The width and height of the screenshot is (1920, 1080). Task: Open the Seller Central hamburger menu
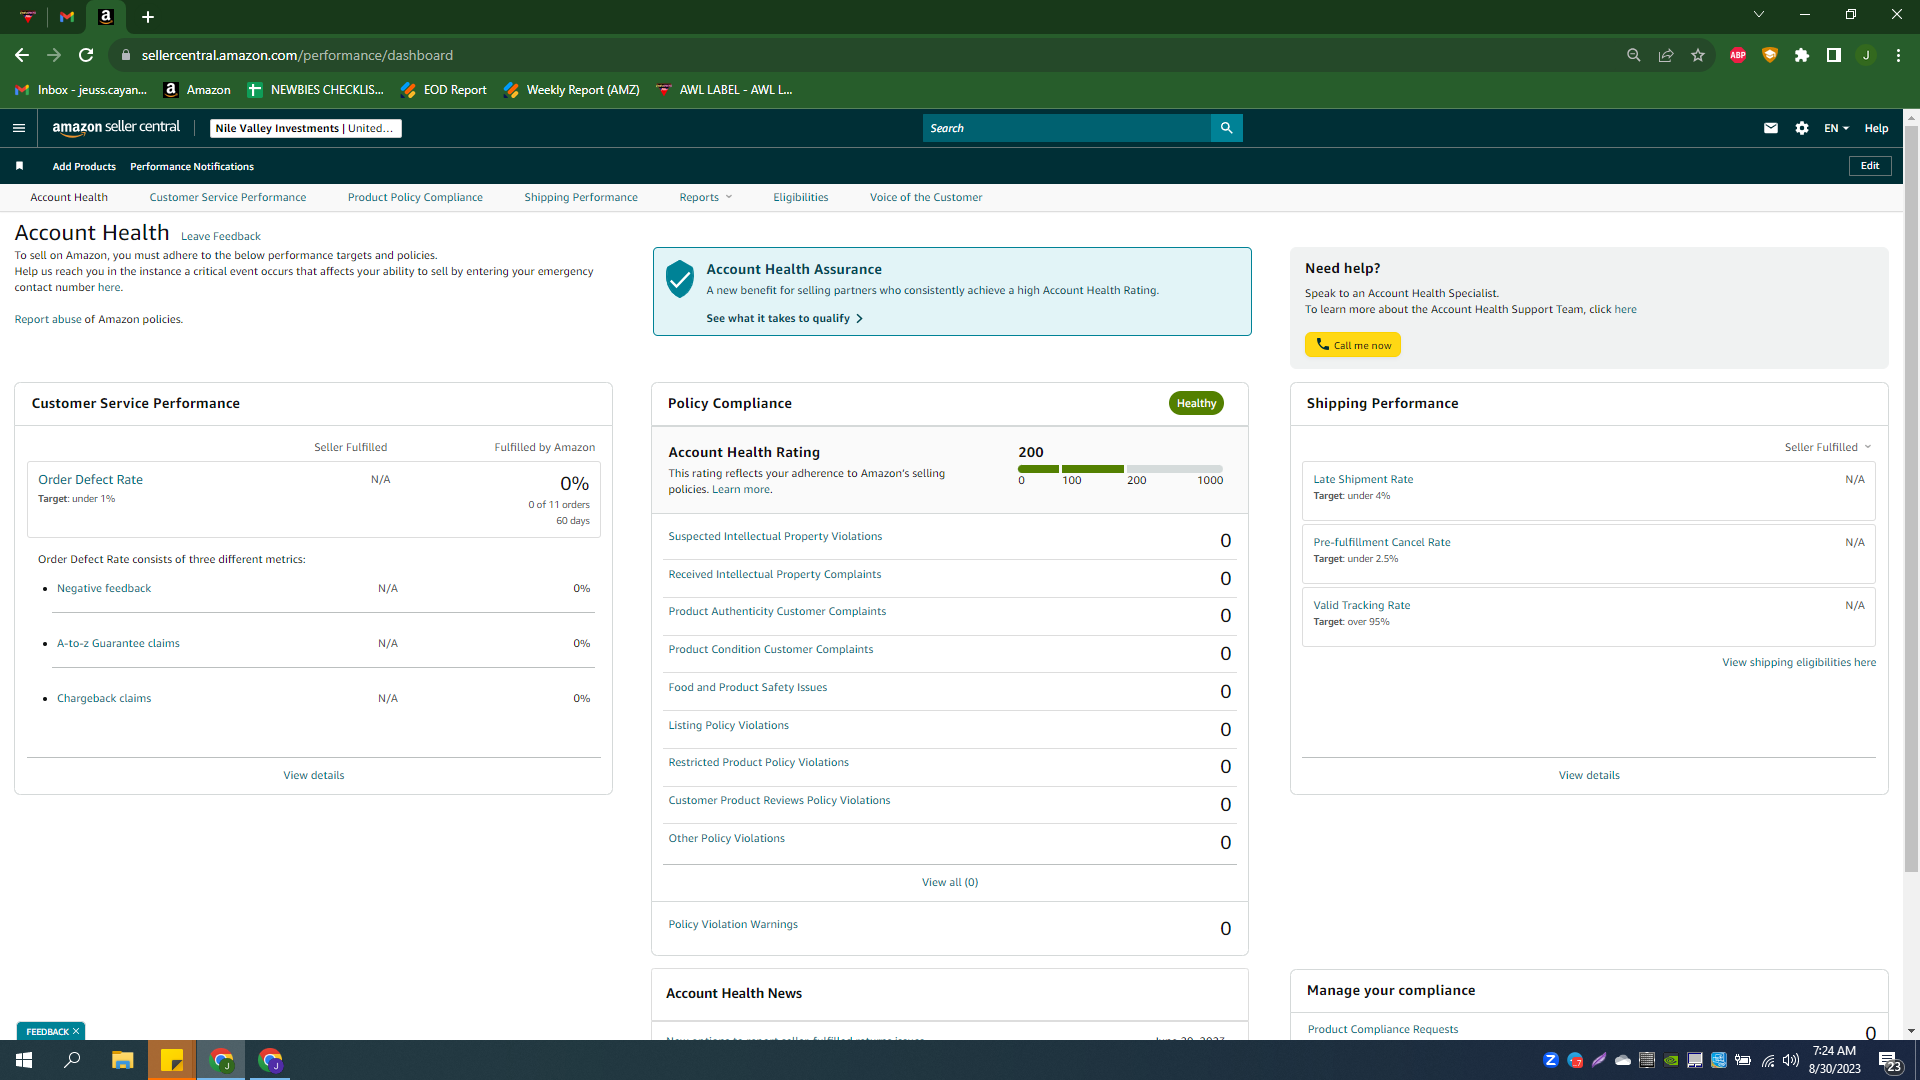(x=19, y=128)
